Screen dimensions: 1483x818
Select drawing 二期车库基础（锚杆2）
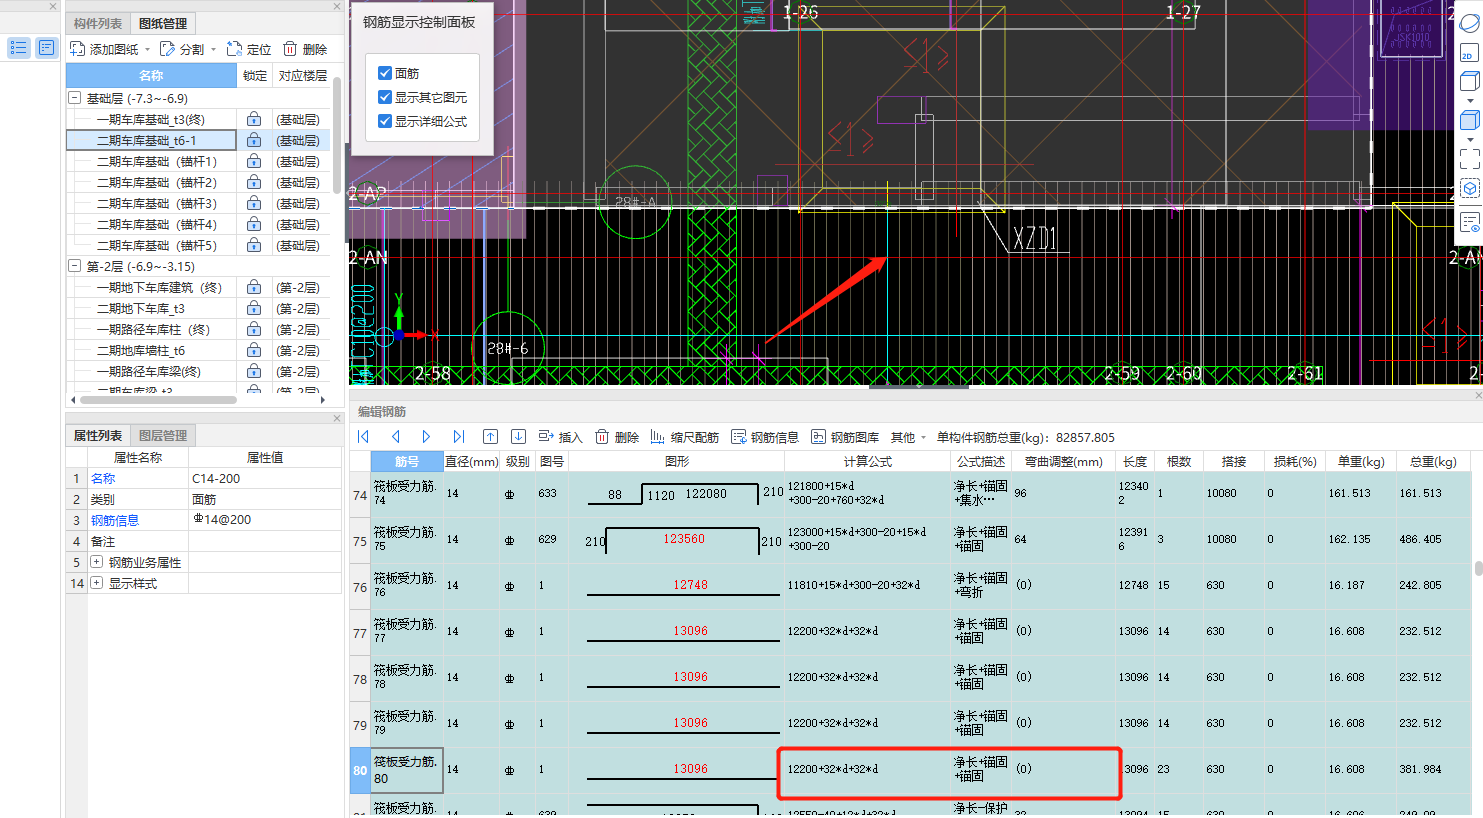coord(156,182)
